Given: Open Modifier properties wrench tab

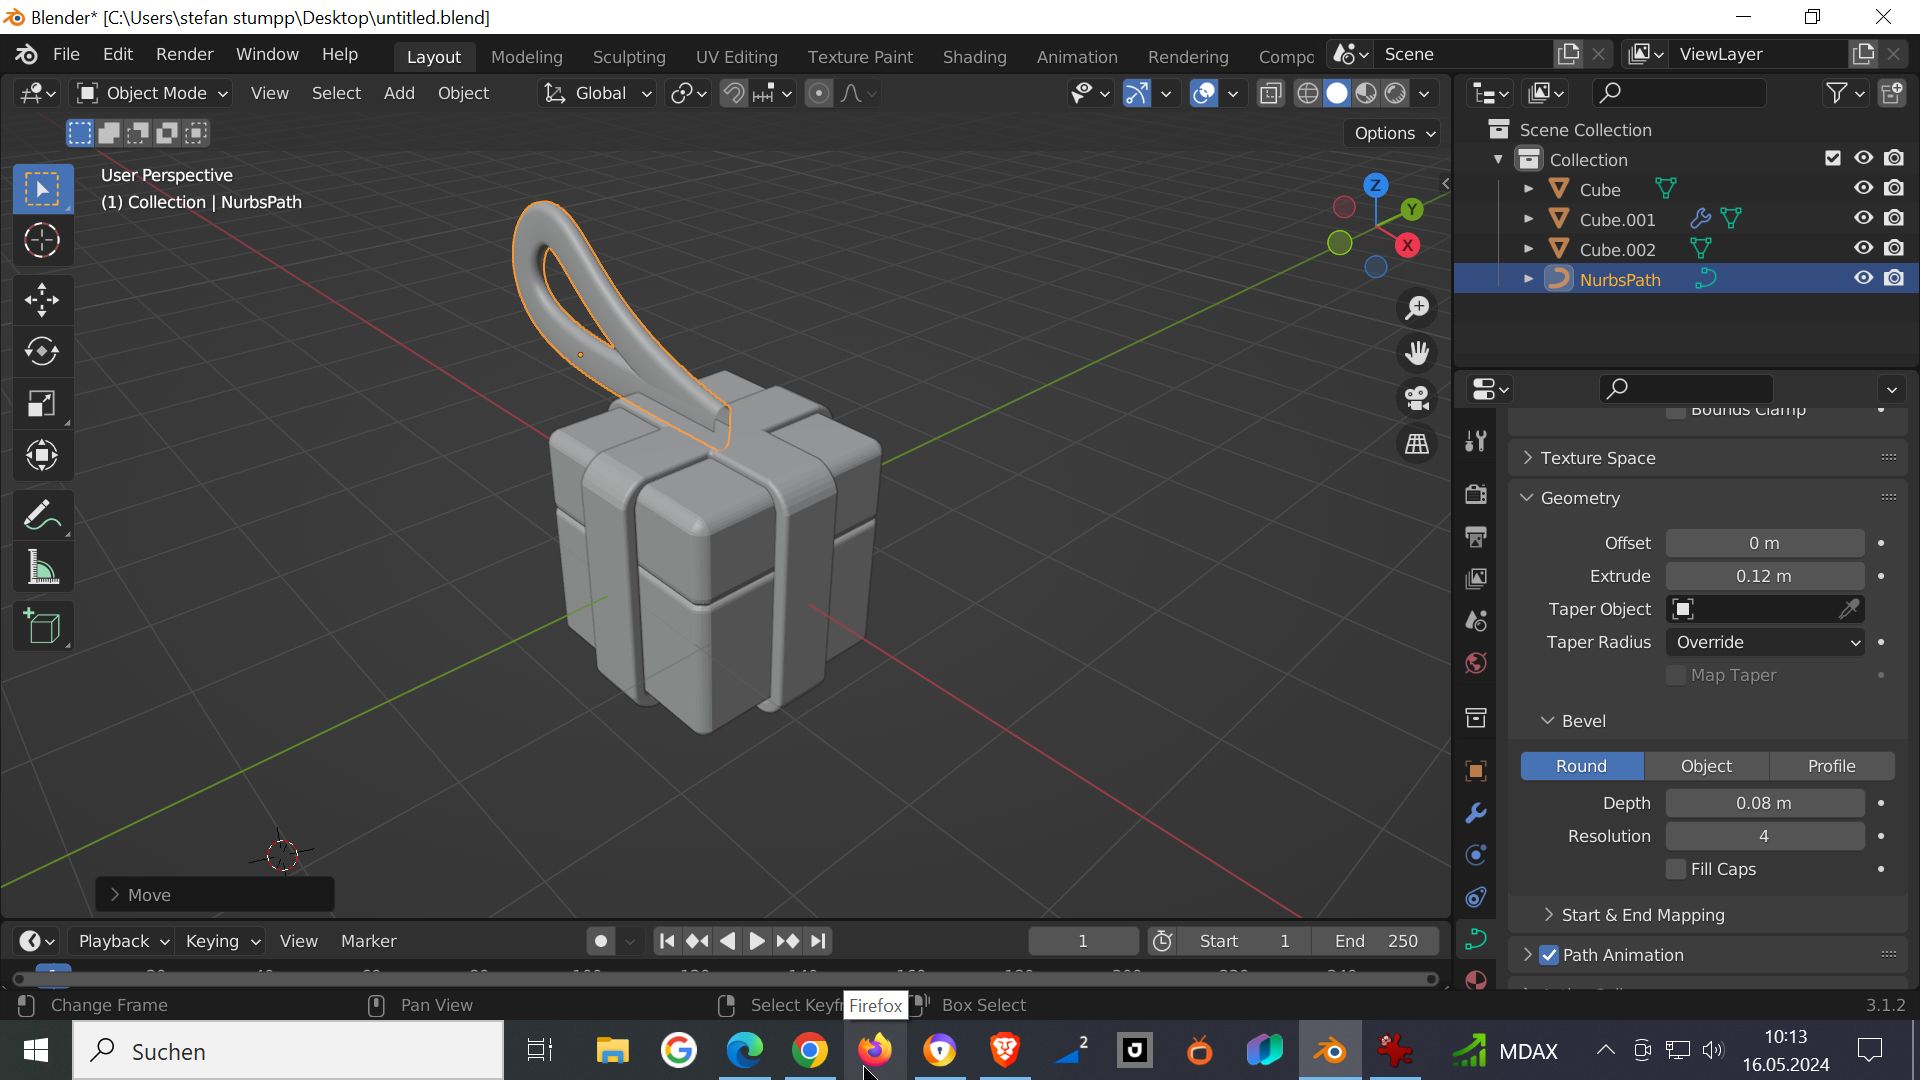Looking at the screenshot, I should pyautogui.click(x=1476, y=813).
